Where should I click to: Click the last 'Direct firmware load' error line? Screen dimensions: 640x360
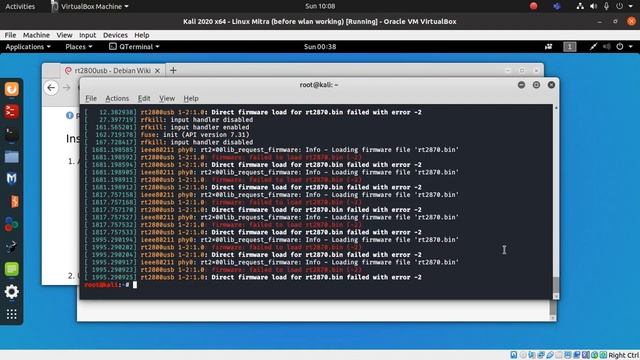[x=253, y=277]
